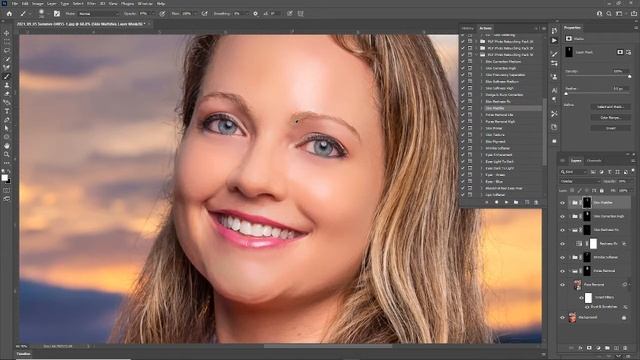Switch to the Channels tab
Viewport: 640px width, 360px height.
(x=594, y=161)
